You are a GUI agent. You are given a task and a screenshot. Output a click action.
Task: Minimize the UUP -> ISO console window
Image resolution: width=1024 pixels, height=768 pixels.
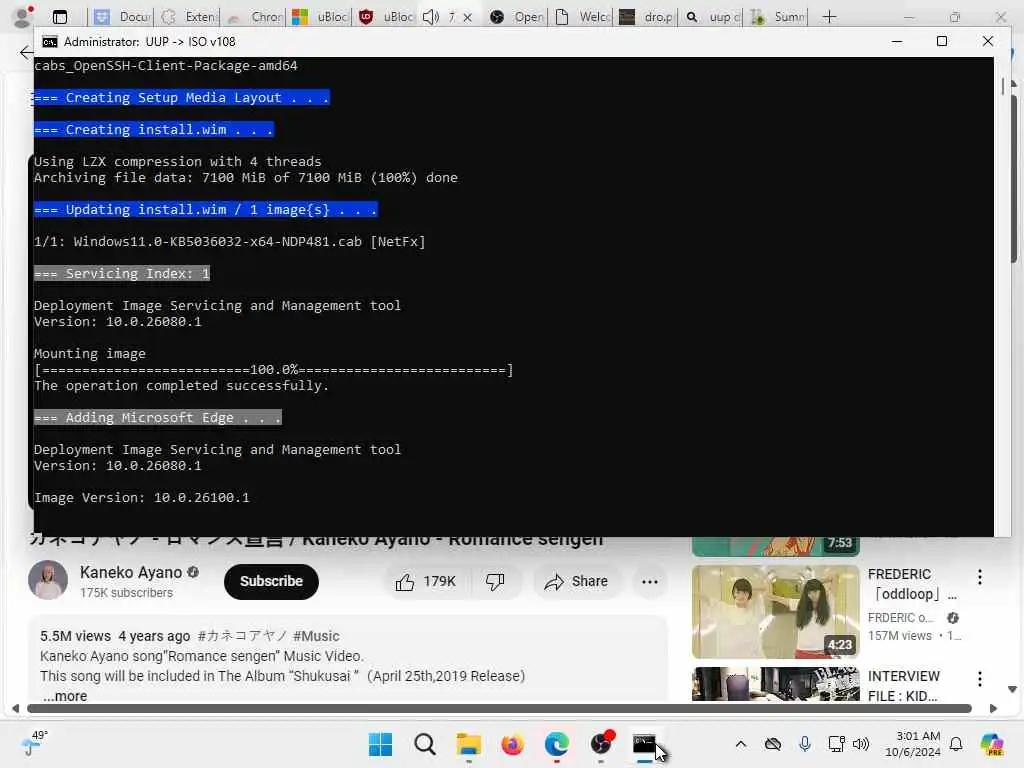coord(897,41)
